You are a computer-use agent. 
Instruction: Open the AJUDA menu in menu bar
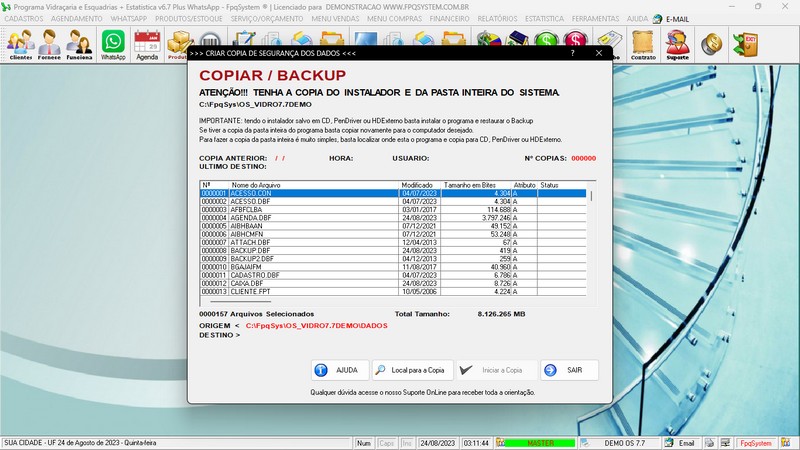point(637,19)
